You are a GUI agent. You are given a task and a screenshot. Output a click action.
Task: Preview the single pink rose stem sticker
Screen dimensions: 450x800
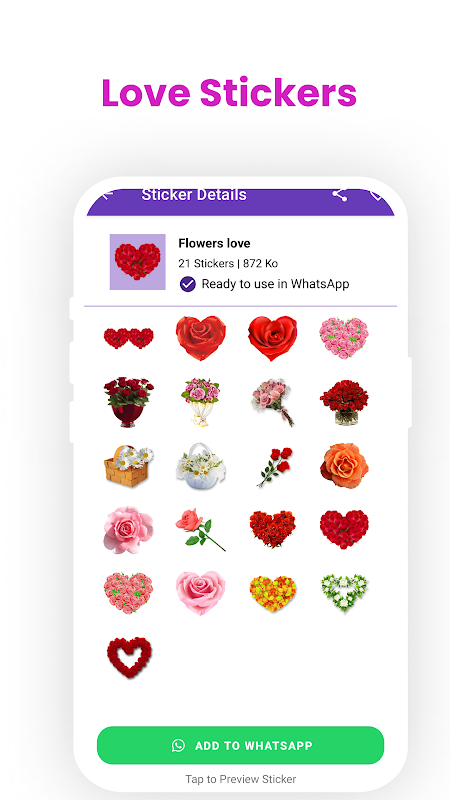(x=201, y=529)
